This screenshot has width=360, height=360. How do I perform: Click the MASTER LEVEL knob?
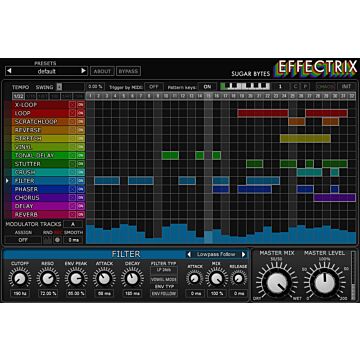point(325,283)
